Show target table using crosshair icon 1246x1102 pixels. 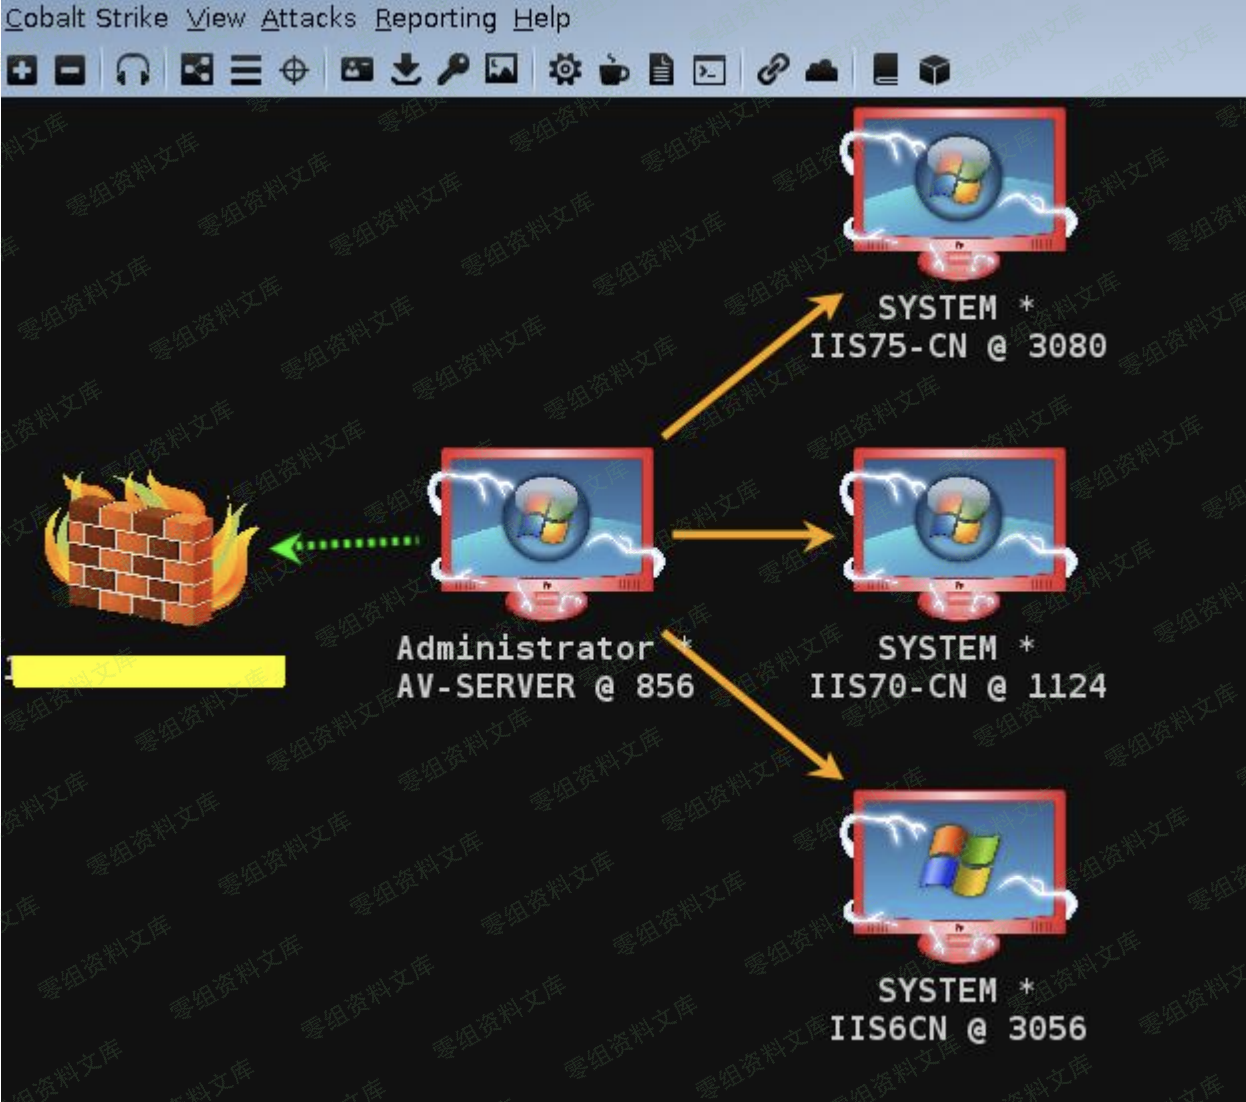[x=294, y=70]
